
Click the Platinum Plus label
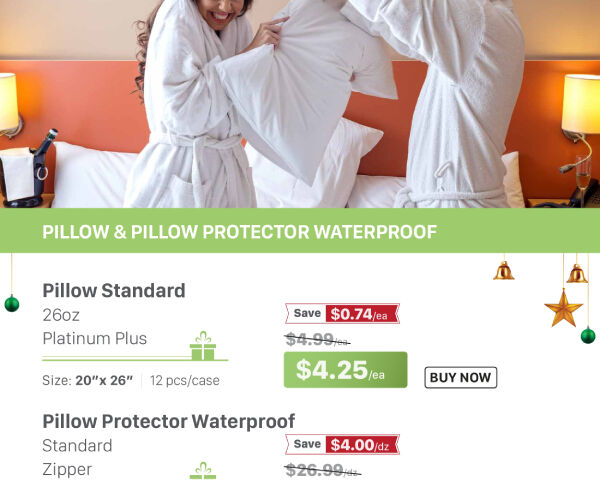pyautogui.click(x=95, y=338)
